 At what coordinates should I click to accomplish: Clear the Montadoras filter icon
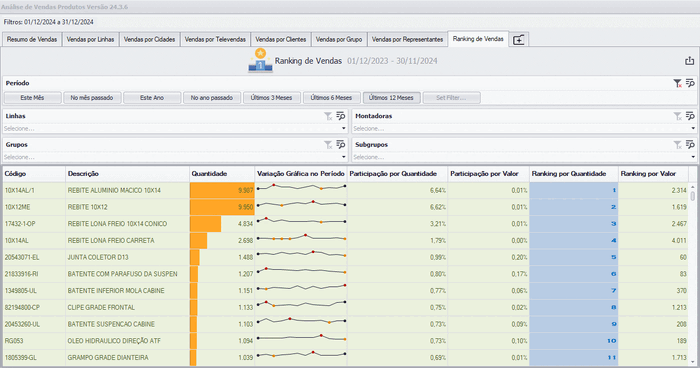pos(678,116)
